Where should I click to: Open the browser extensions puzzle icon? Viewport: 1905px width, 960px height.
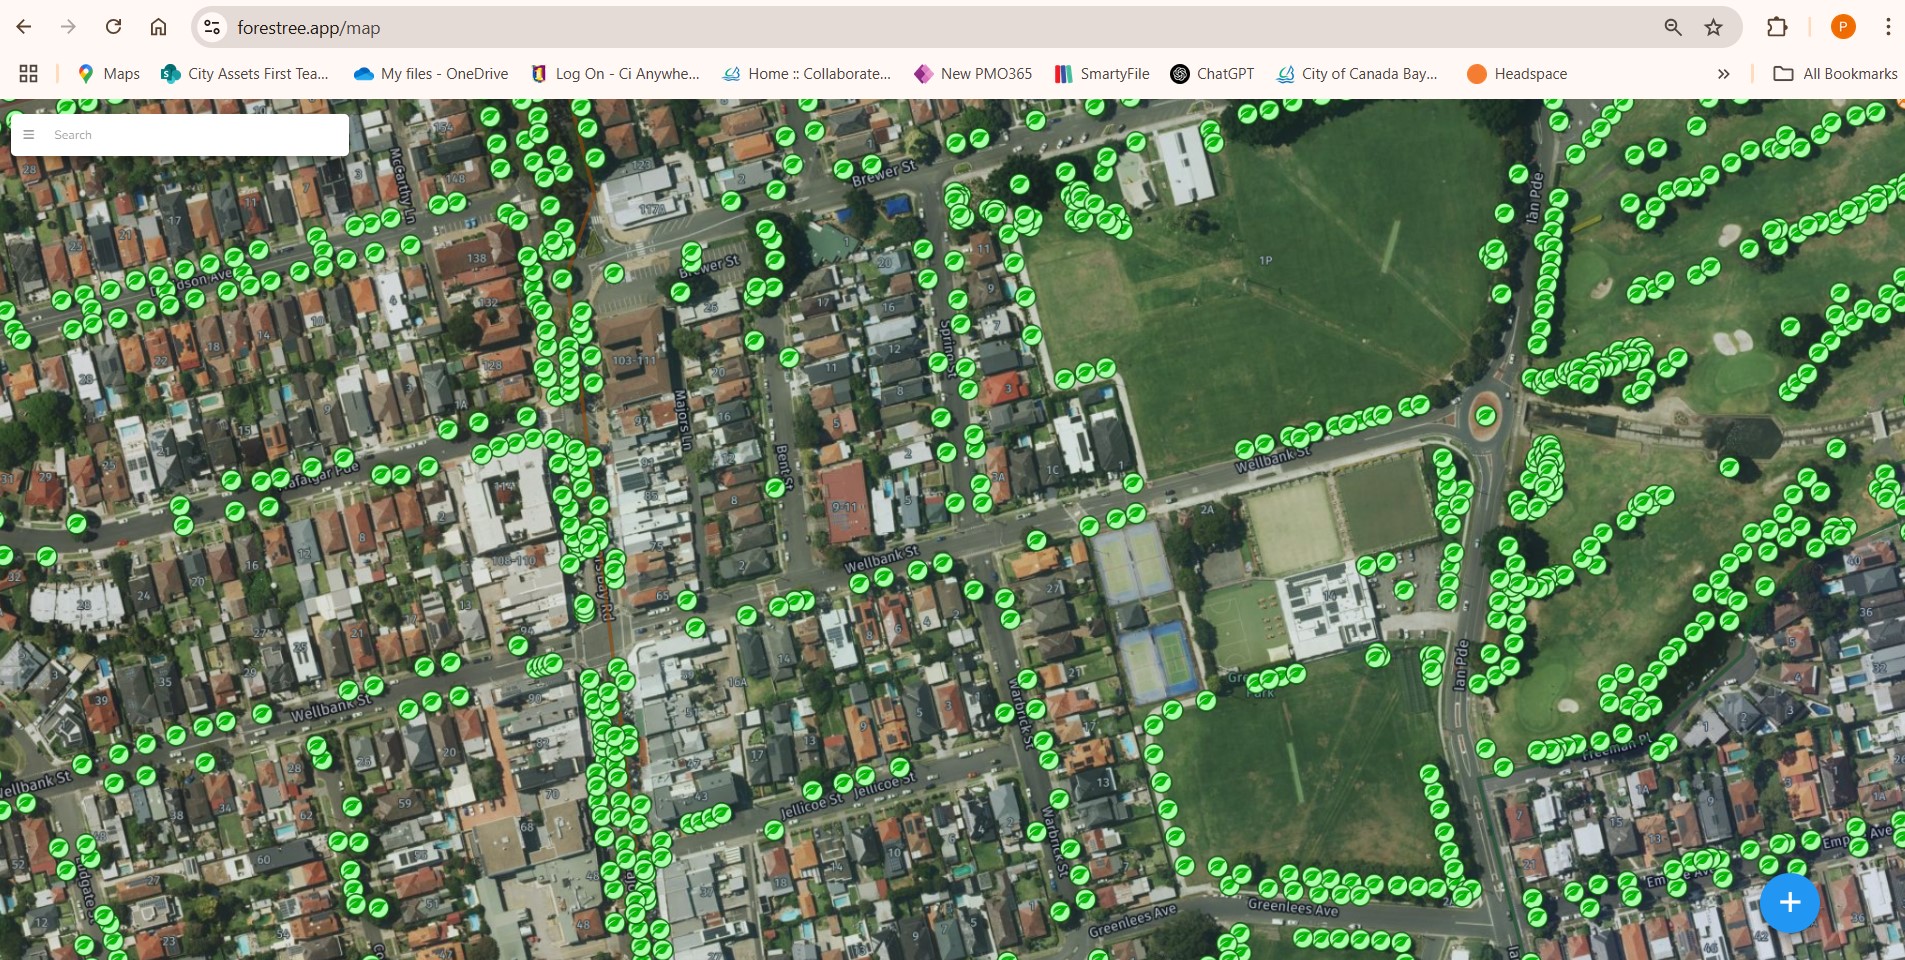coord(1777,27)
